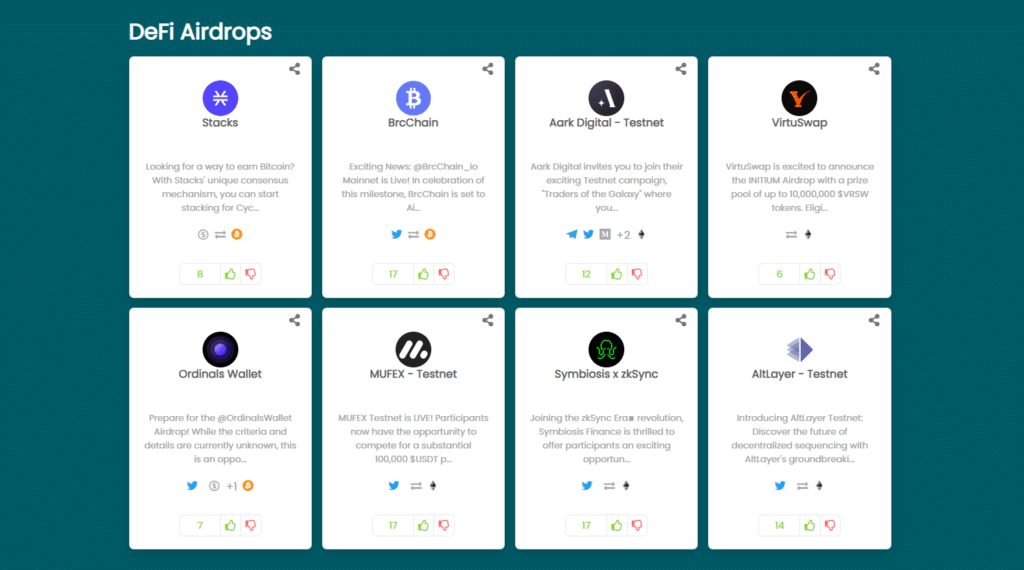Image resolution: width=1024 pixels, height=570 pixels.
Task: Read VirtuSwap INITIUM Airdrop description
Action: point(799,187)
